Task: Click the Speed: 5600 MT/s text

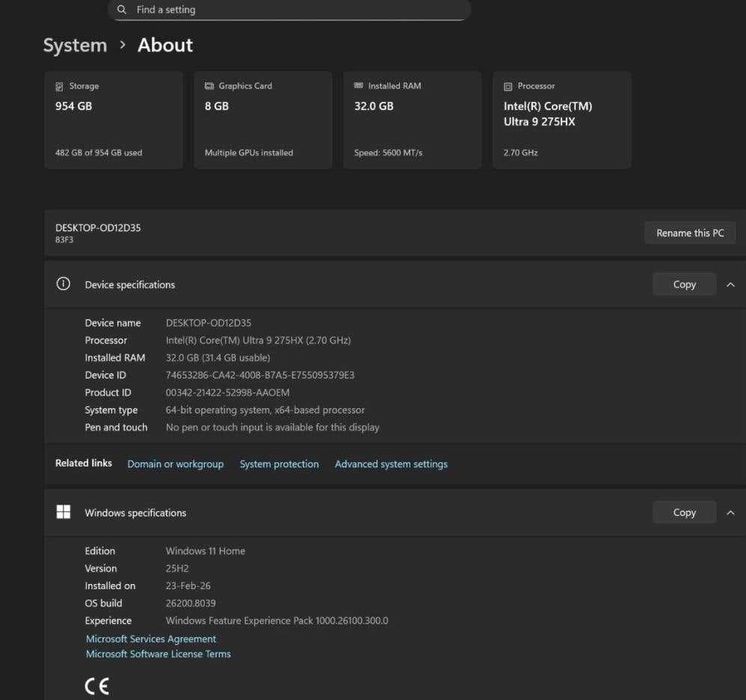Action: (388, 153)
